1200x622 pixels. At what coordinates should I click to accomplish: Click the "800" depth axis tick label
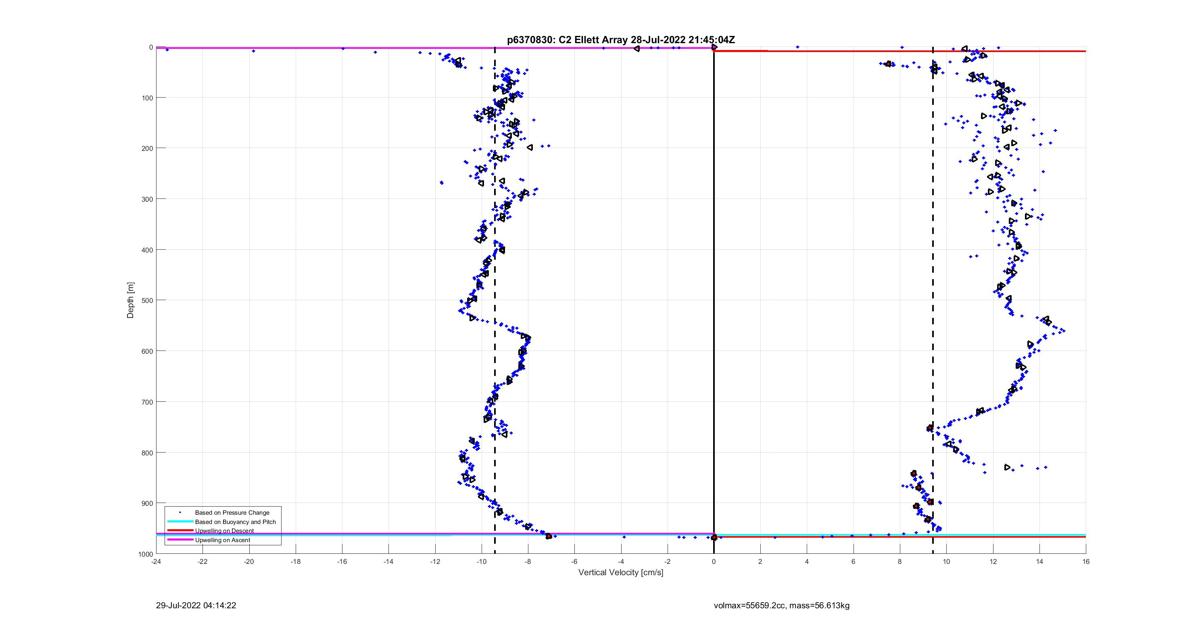pyautogui.click(x=146, y=452)
